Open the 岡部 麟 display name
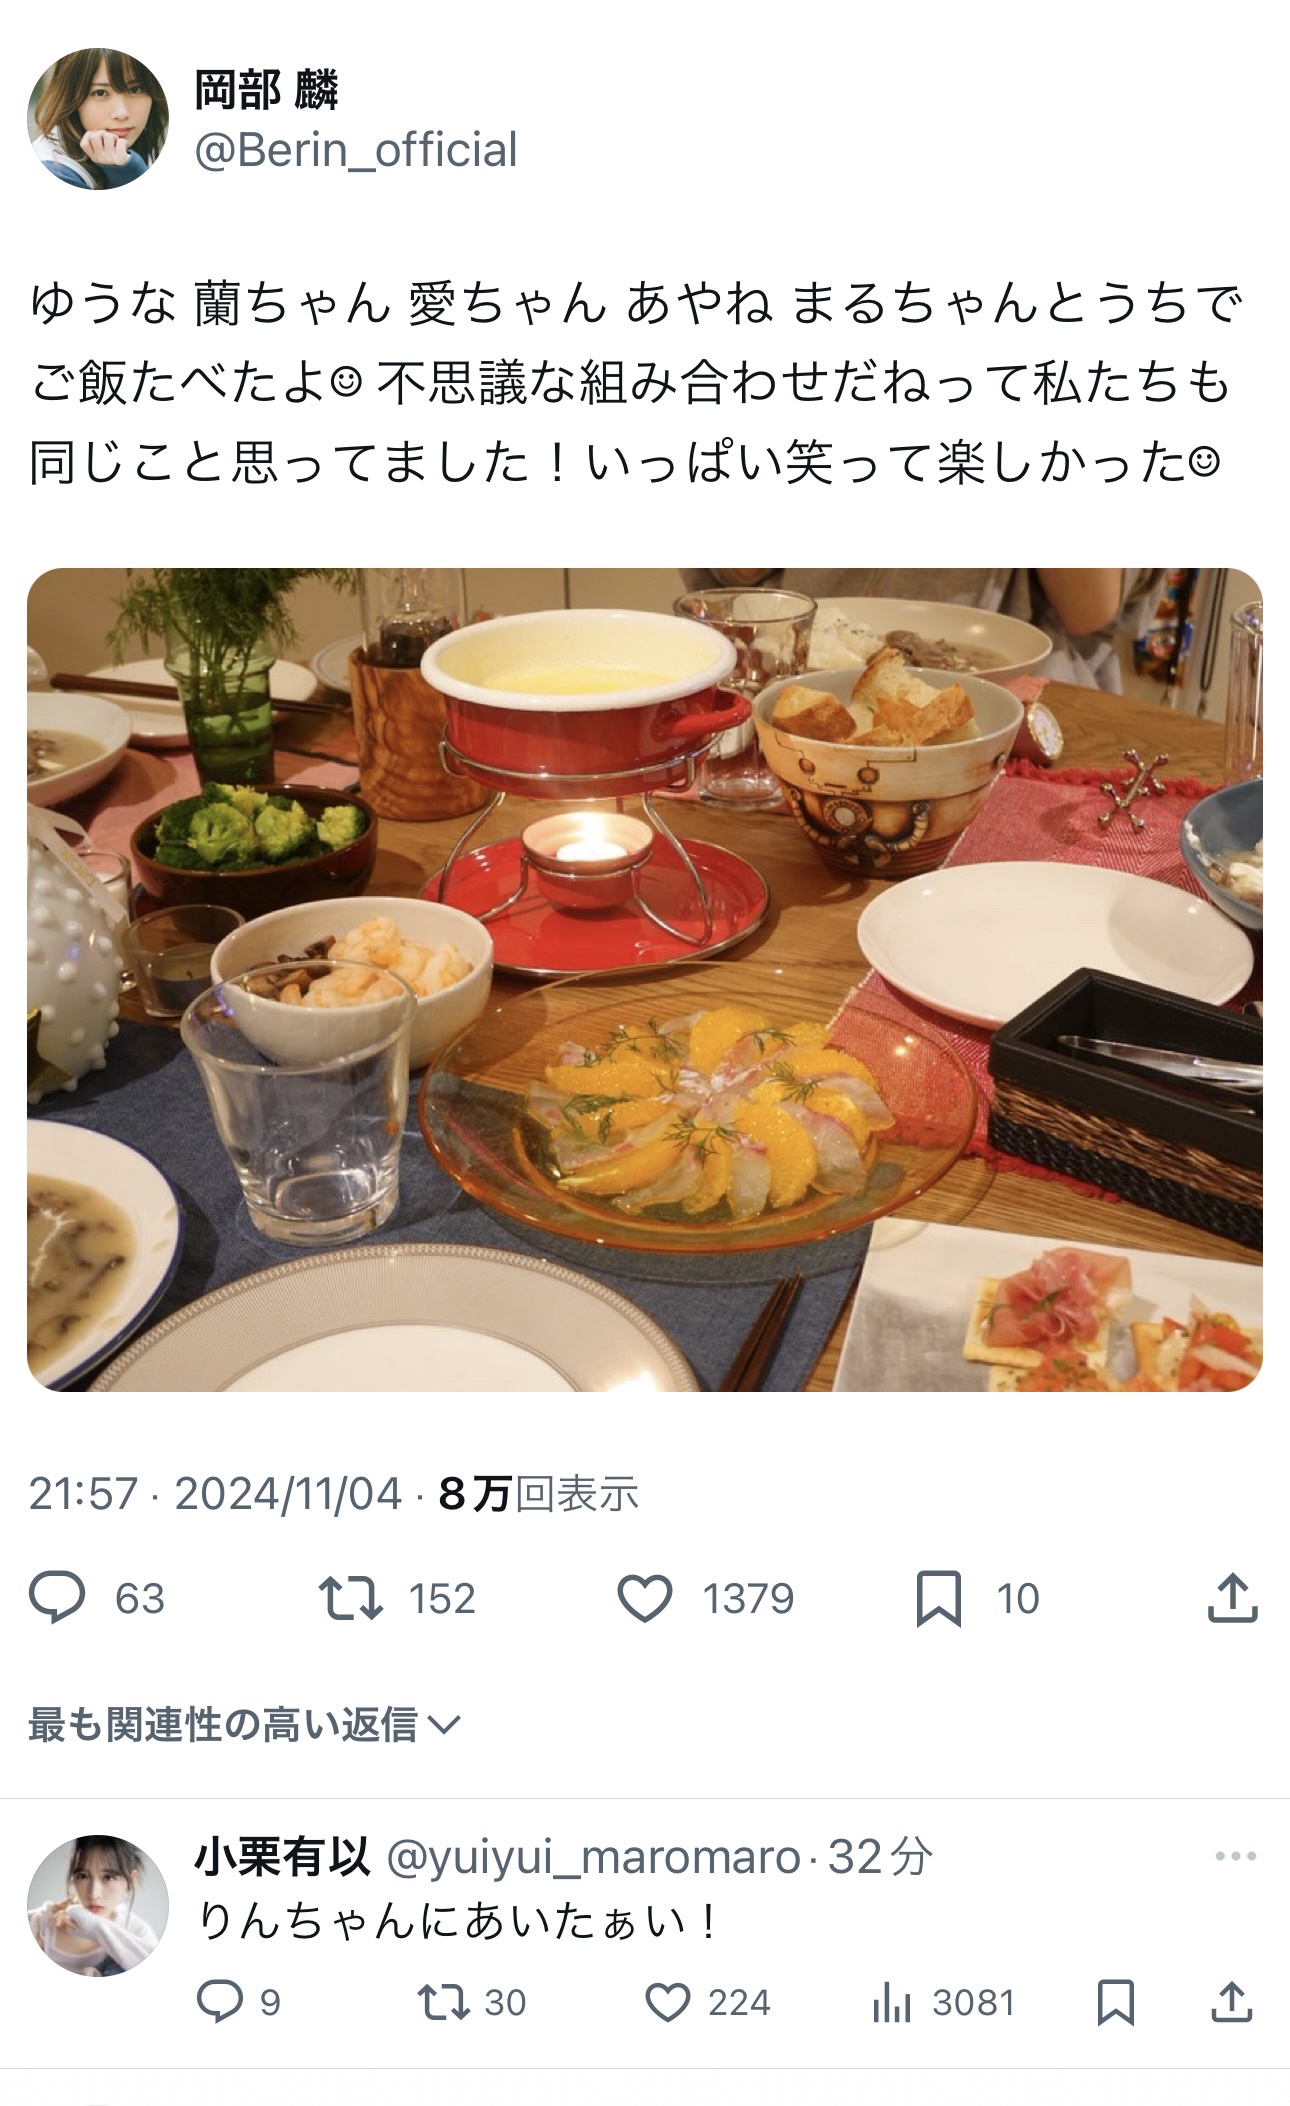The image size is (1290, 2106). pyautogui.click(x=267, y=91)
